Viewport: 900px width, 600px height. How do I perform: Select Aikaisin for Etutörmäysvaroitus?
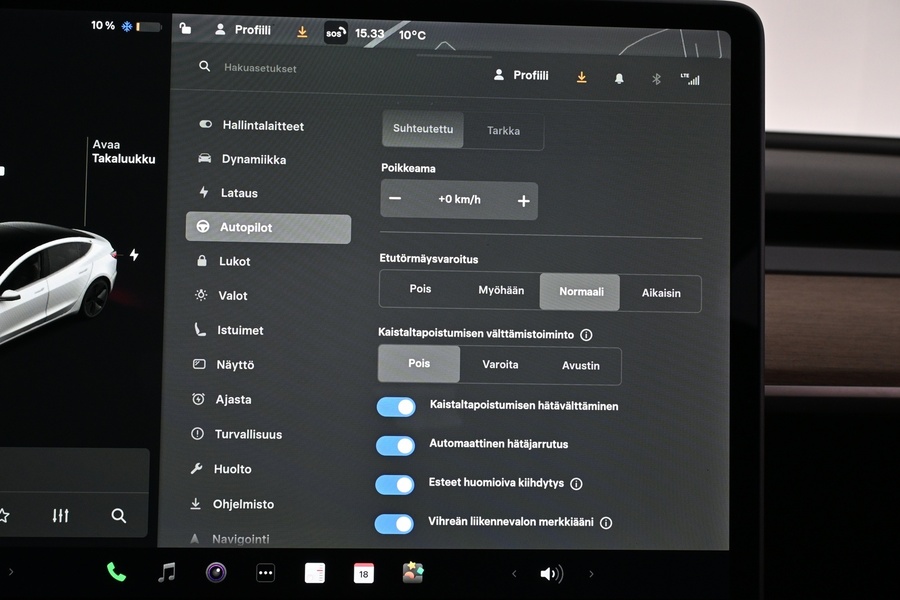point(661,293)
